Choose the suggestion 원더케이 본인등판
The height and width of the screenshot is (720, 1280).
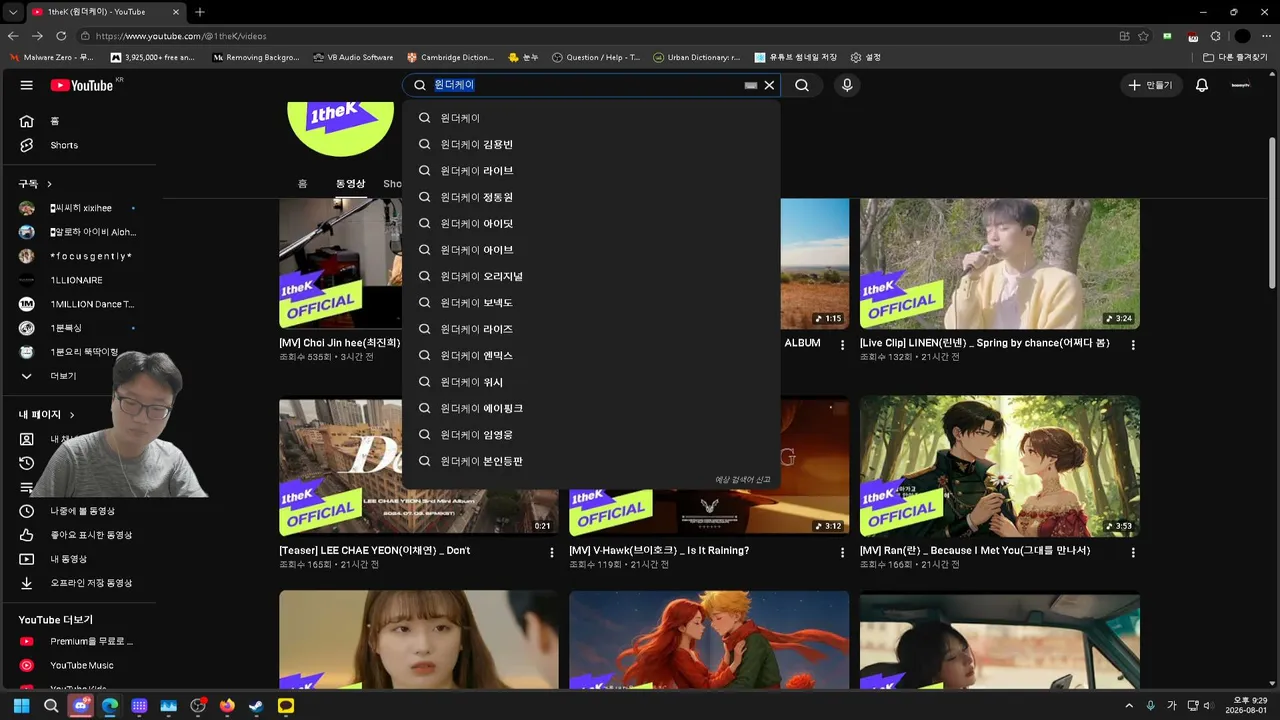591,461
